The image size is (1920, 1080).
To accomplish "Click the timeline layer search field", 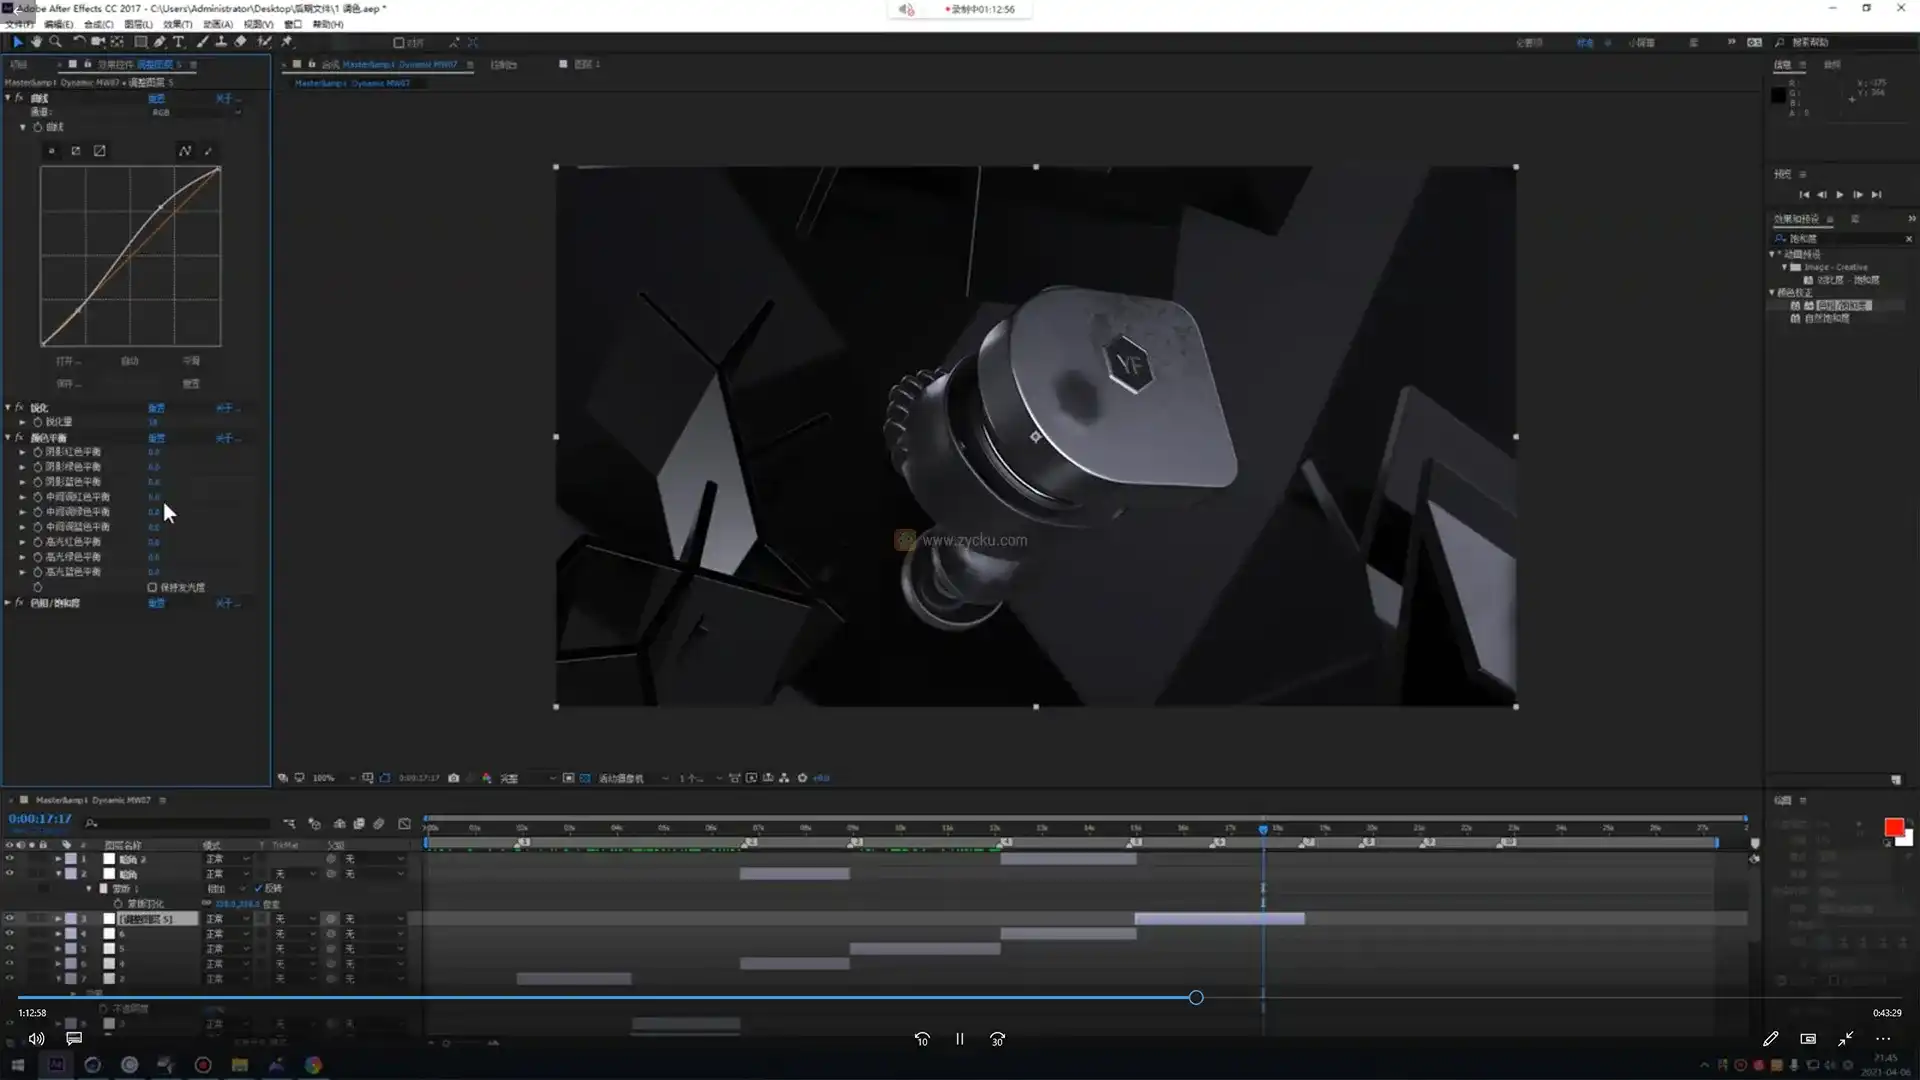I will [x=180, y=823].
